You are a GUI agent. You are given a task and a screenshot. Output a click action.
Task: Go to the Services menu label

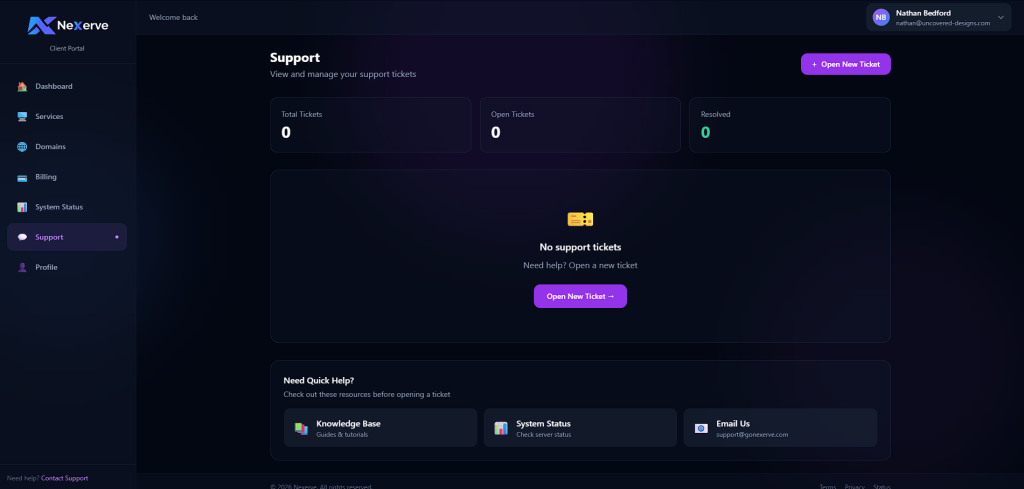50,117
